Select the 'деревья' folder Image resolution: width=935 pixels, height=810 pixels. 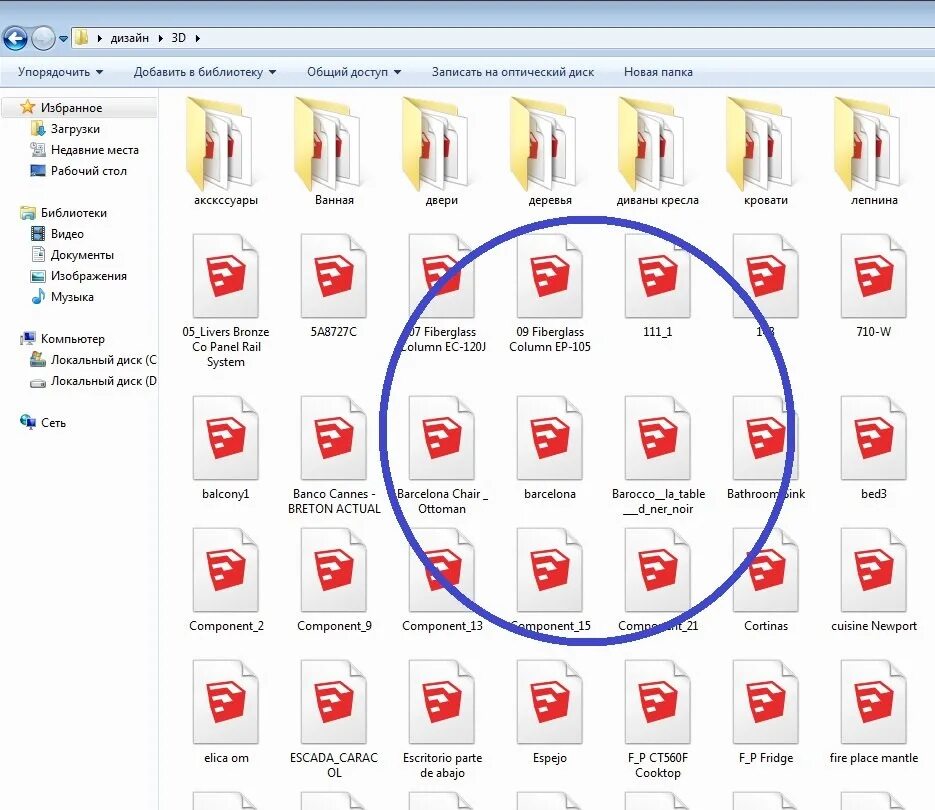(x=550, y=152)
